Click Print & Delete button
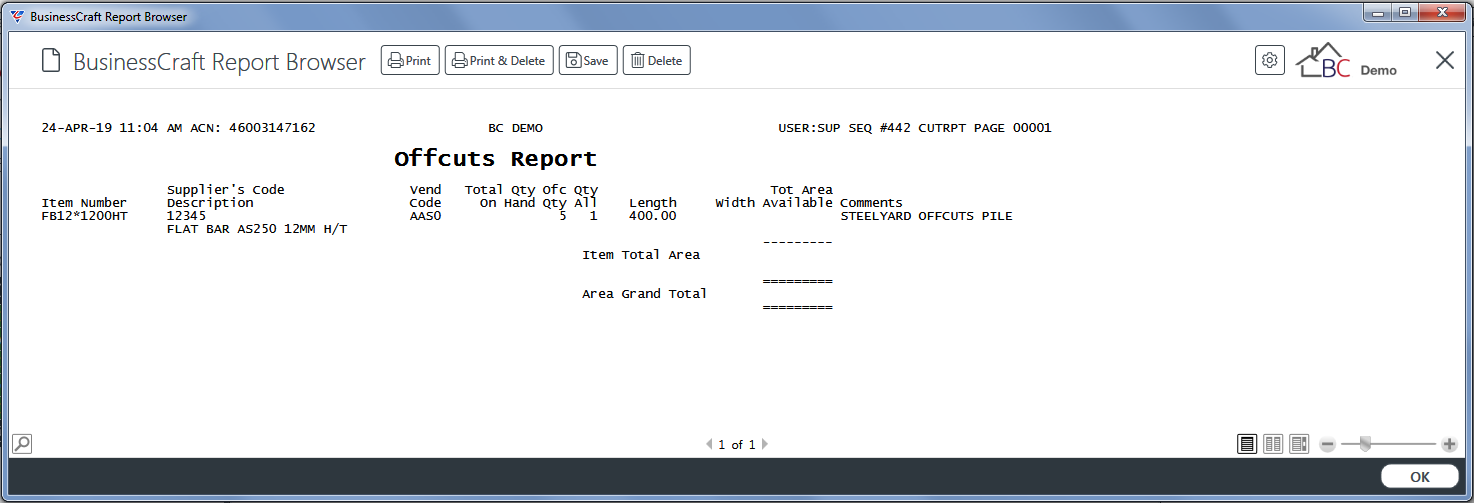This screenshot has width=1474, height=503. pyautogui.click(x=499, y=60)
